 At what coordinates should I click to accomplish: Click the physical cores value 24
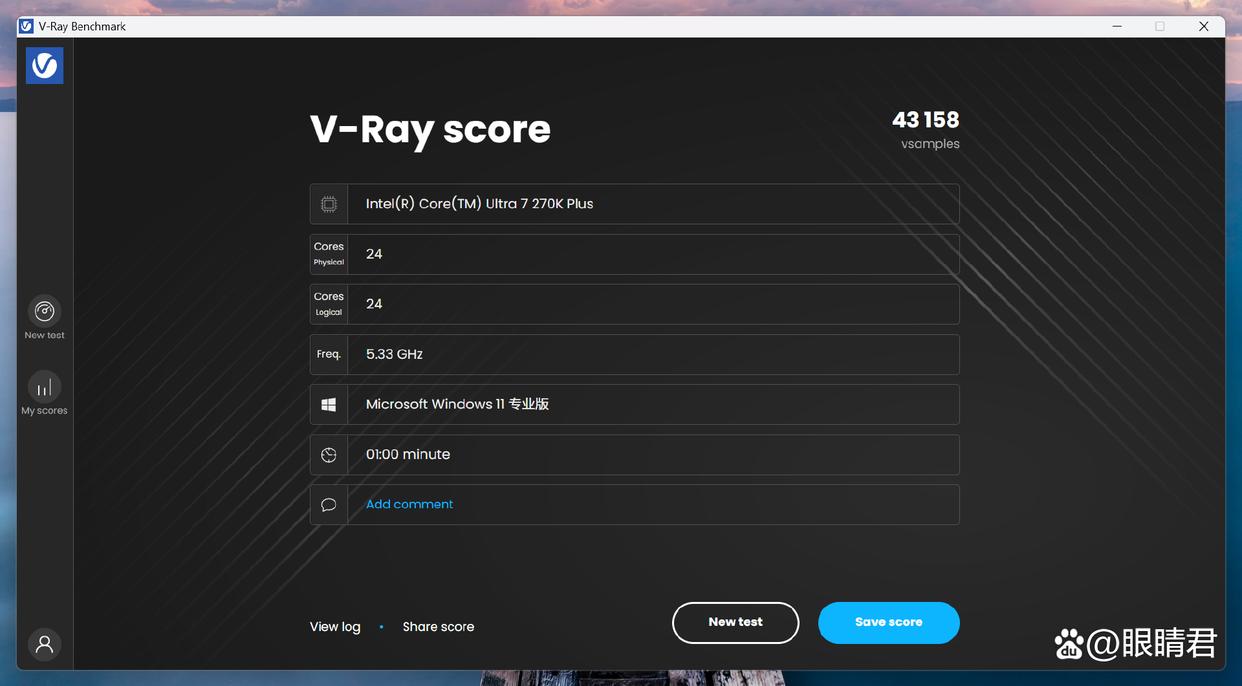coord(374,254)
